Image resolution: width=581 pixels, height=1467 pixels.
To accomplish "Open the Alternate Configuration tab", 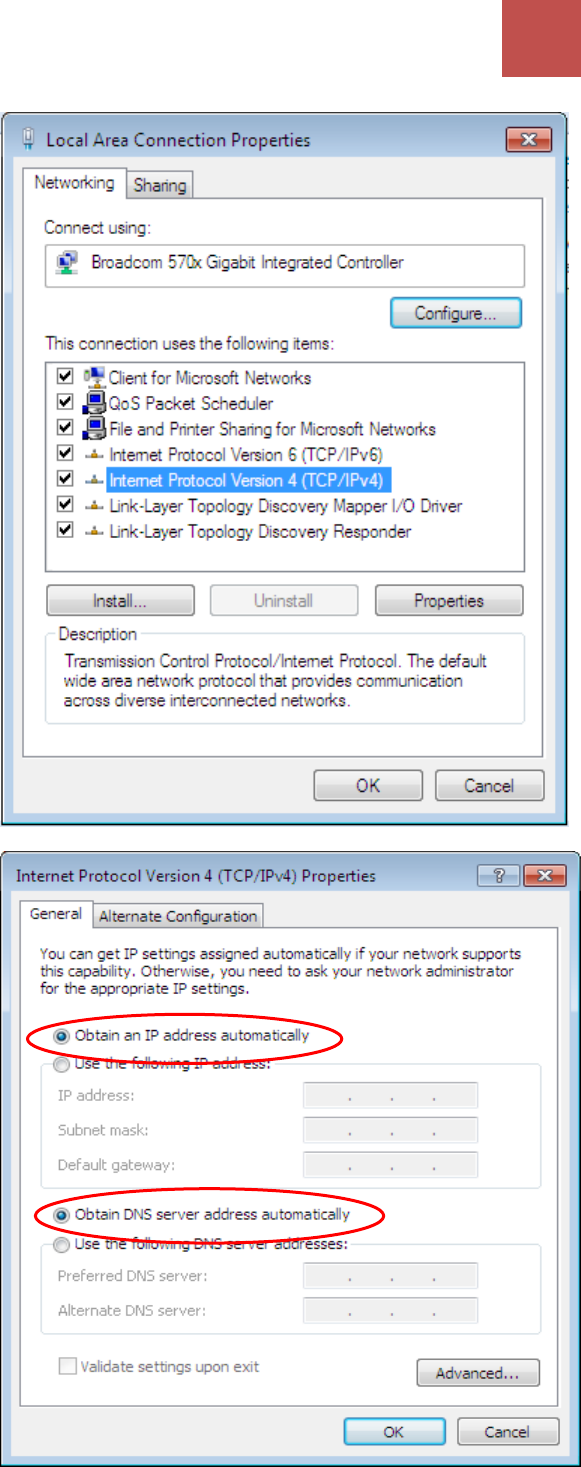I will click(x=178, y=916).
